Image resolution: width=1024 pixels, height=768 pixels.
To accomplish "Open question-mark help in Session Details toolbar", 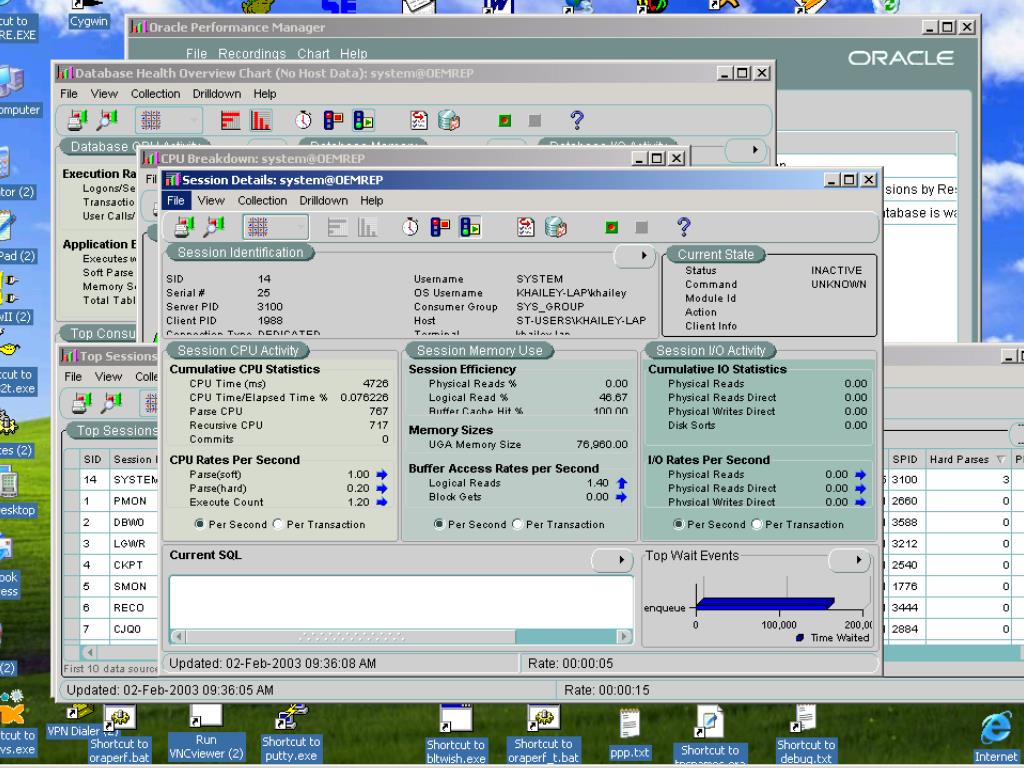I will (684, 227).
